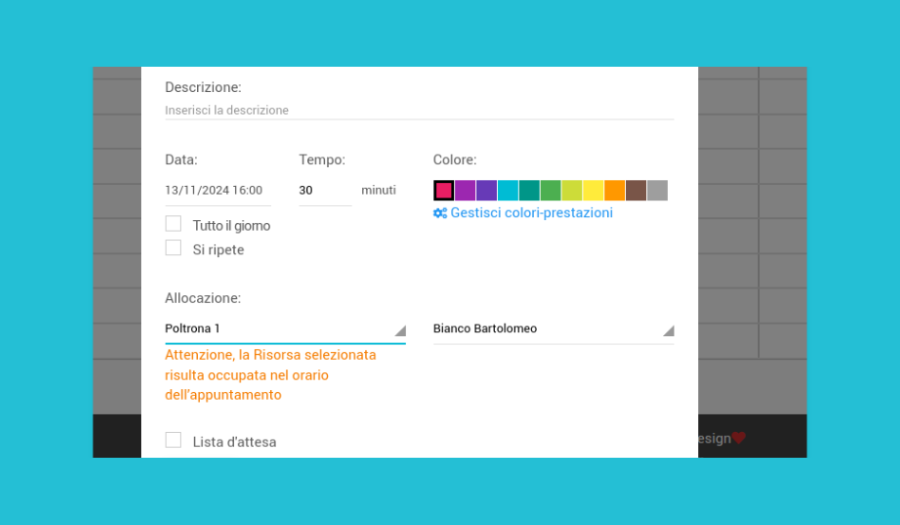Select the green color swatch
This screenshot has width=900, height=525.
click(x=550, y=190)
